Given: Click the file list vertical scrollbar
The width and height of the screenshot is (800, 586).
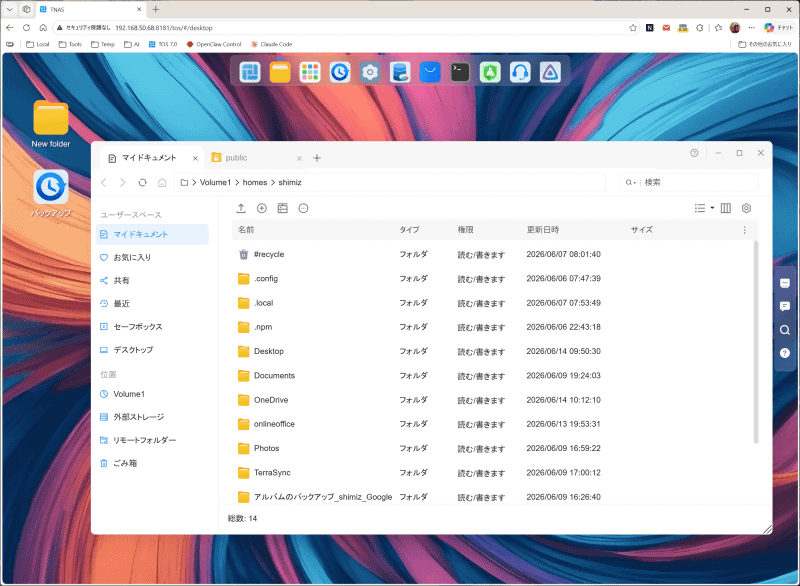Looking at the screenshot, I should 756,342.
